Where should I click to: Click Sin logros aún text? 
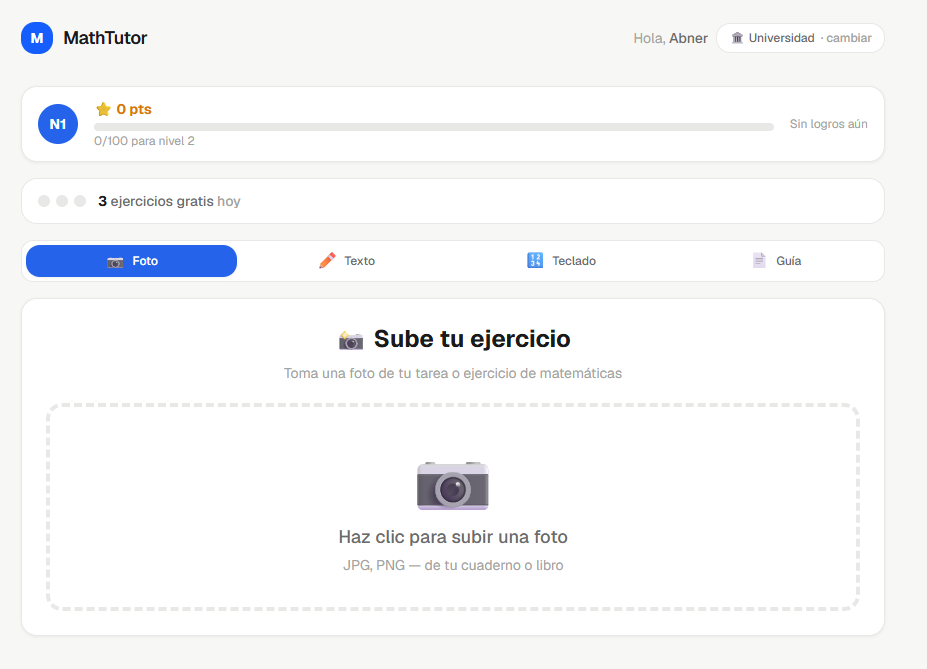click(x=828, y=124)
